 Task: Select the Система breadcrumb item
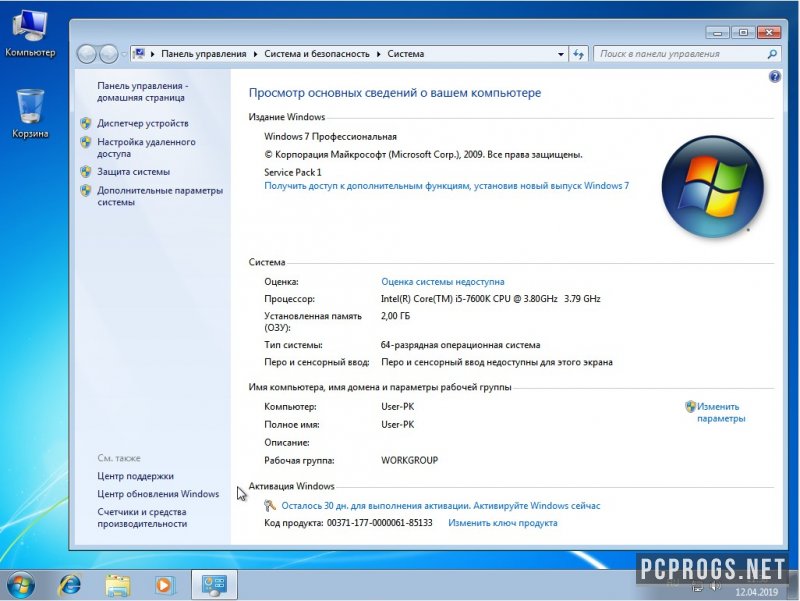pyautogui.click(x=406, y=54)
